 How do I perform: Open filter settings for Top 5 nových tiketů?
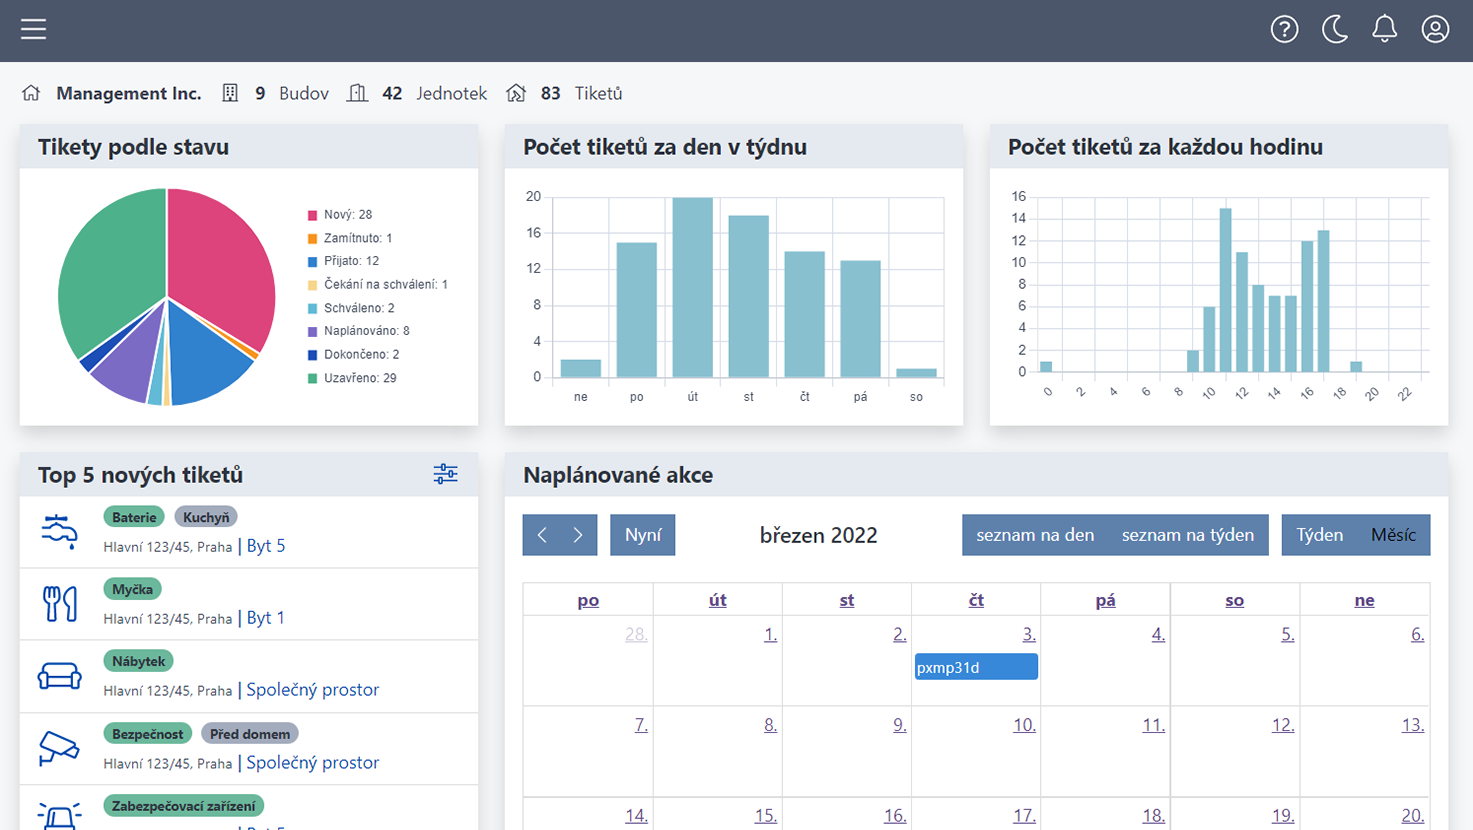pyautogui.click(x=445, y=474)
